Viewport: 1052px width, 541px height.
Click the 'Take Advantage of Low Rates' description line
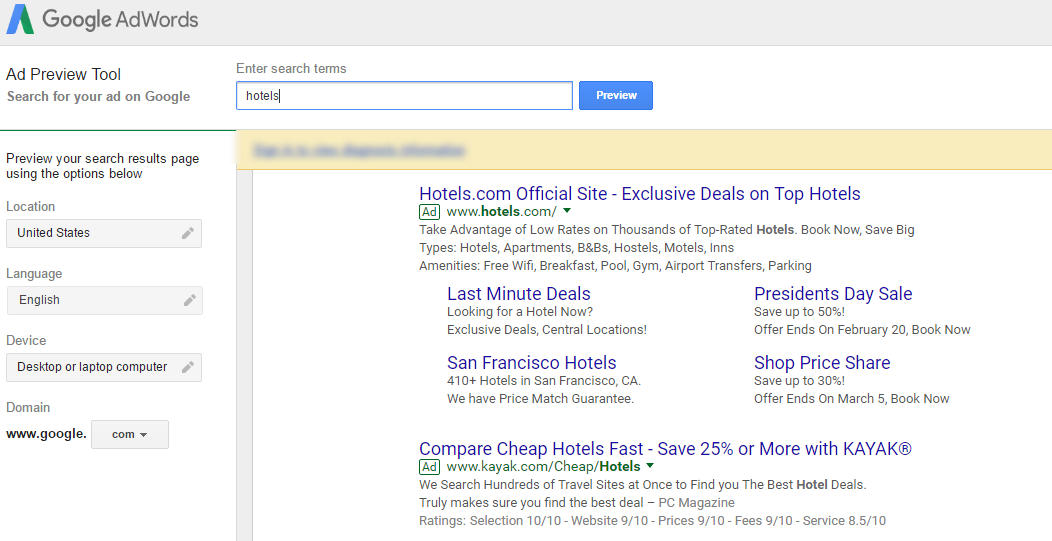[x=667, y=230]
